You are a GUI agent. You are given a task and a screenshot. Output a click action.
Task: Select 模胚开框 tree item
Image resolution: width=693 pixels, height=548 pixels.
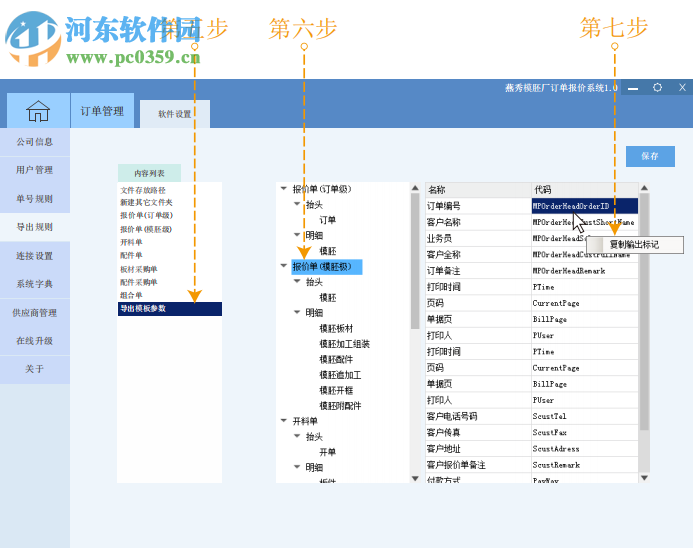point(336,390)
